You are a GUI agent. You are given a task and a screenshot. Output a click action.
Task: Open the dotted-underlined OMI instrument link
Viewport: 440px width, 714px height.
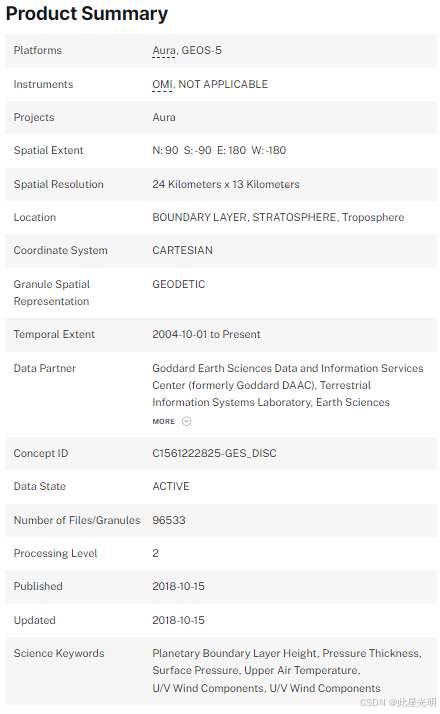pos(162,84)
